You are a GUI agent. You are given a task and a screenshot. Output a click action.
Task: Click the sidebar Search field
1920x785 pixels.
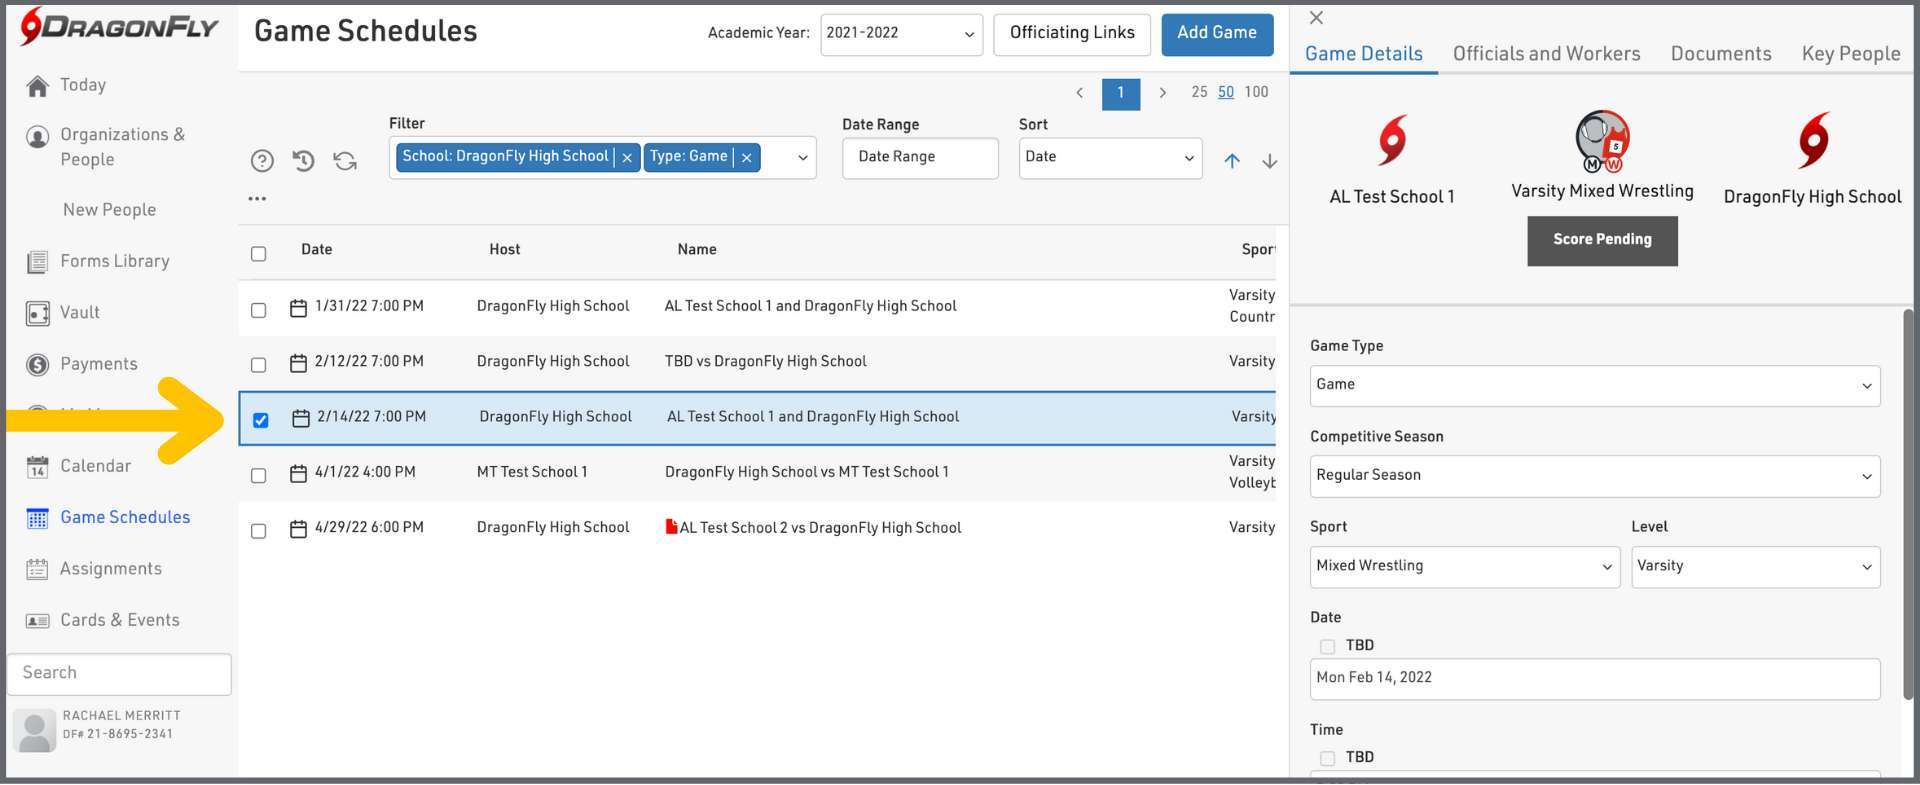[x=120, y=673]
